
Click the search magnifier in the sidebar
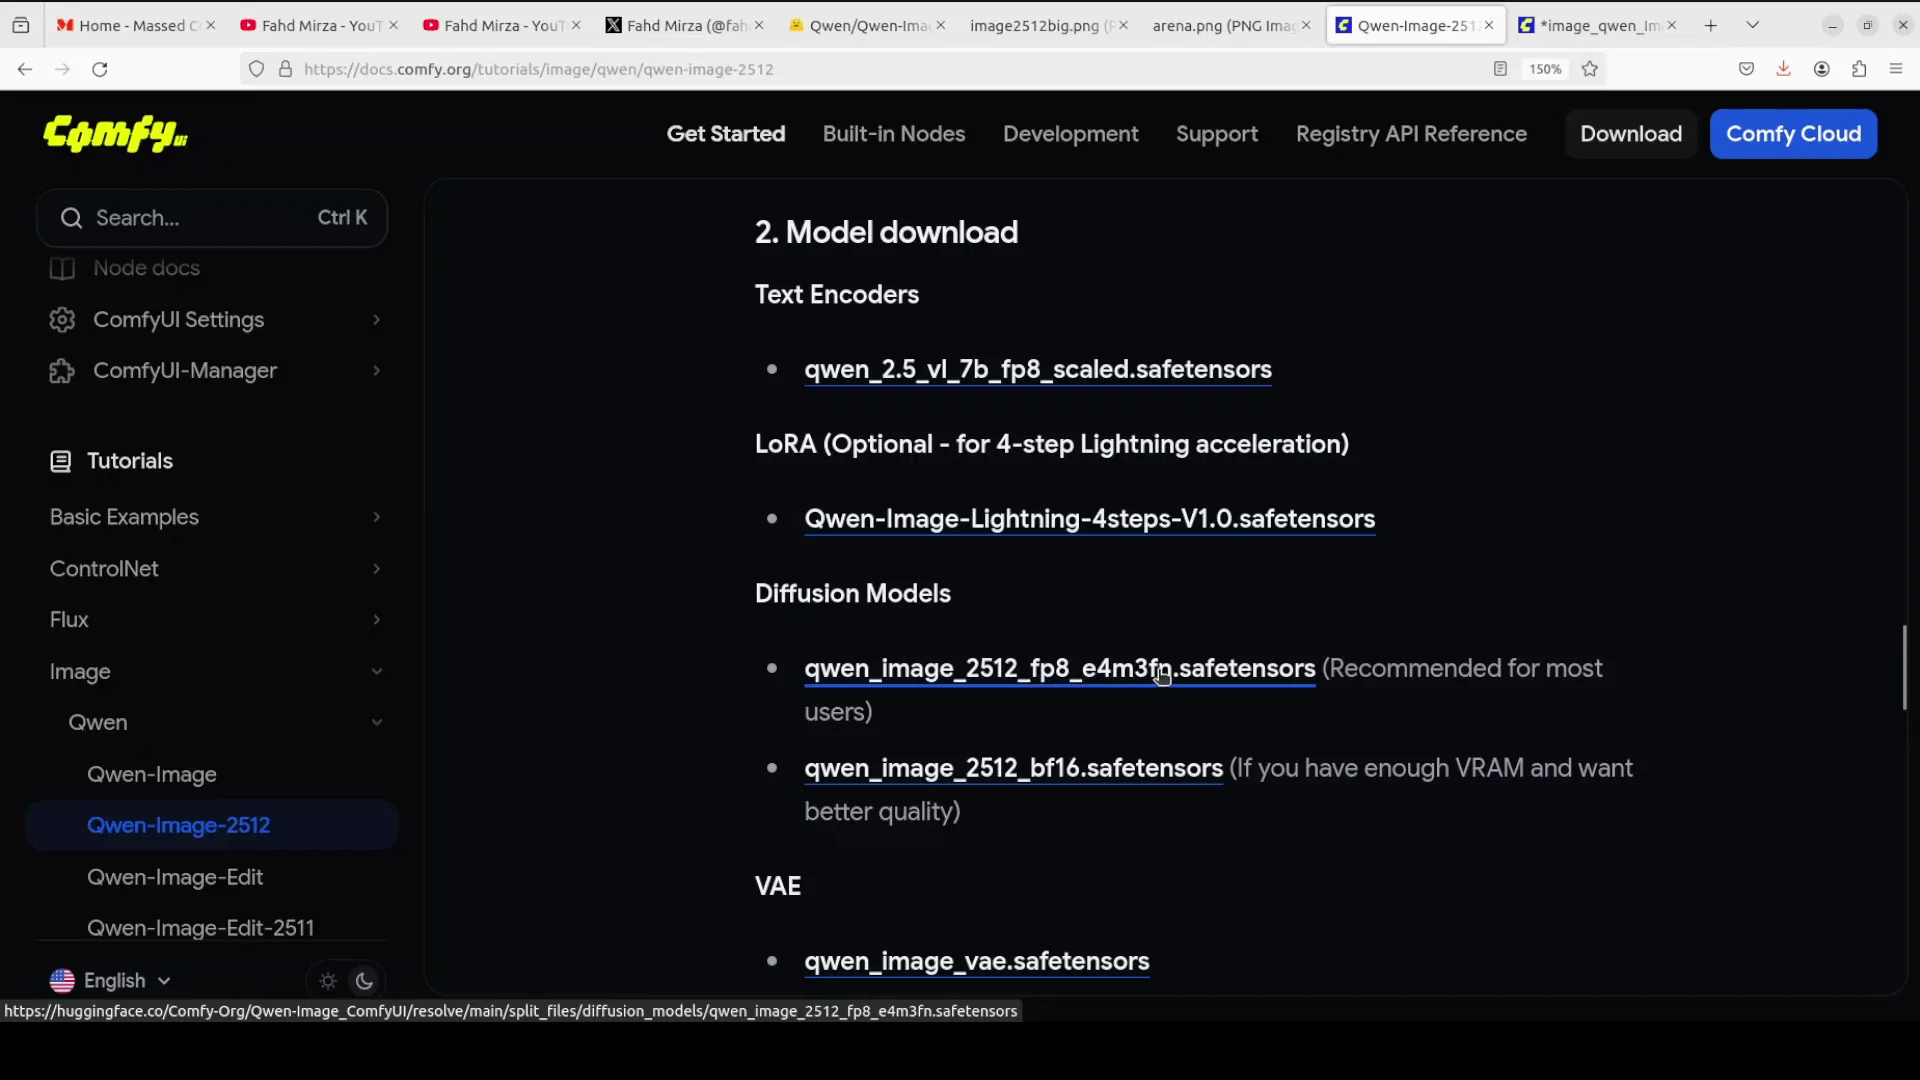(71, 218)
